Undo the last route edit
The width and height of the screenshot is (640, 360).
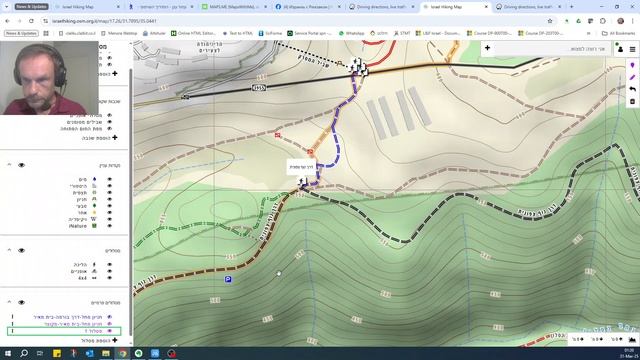coord(632,89)
